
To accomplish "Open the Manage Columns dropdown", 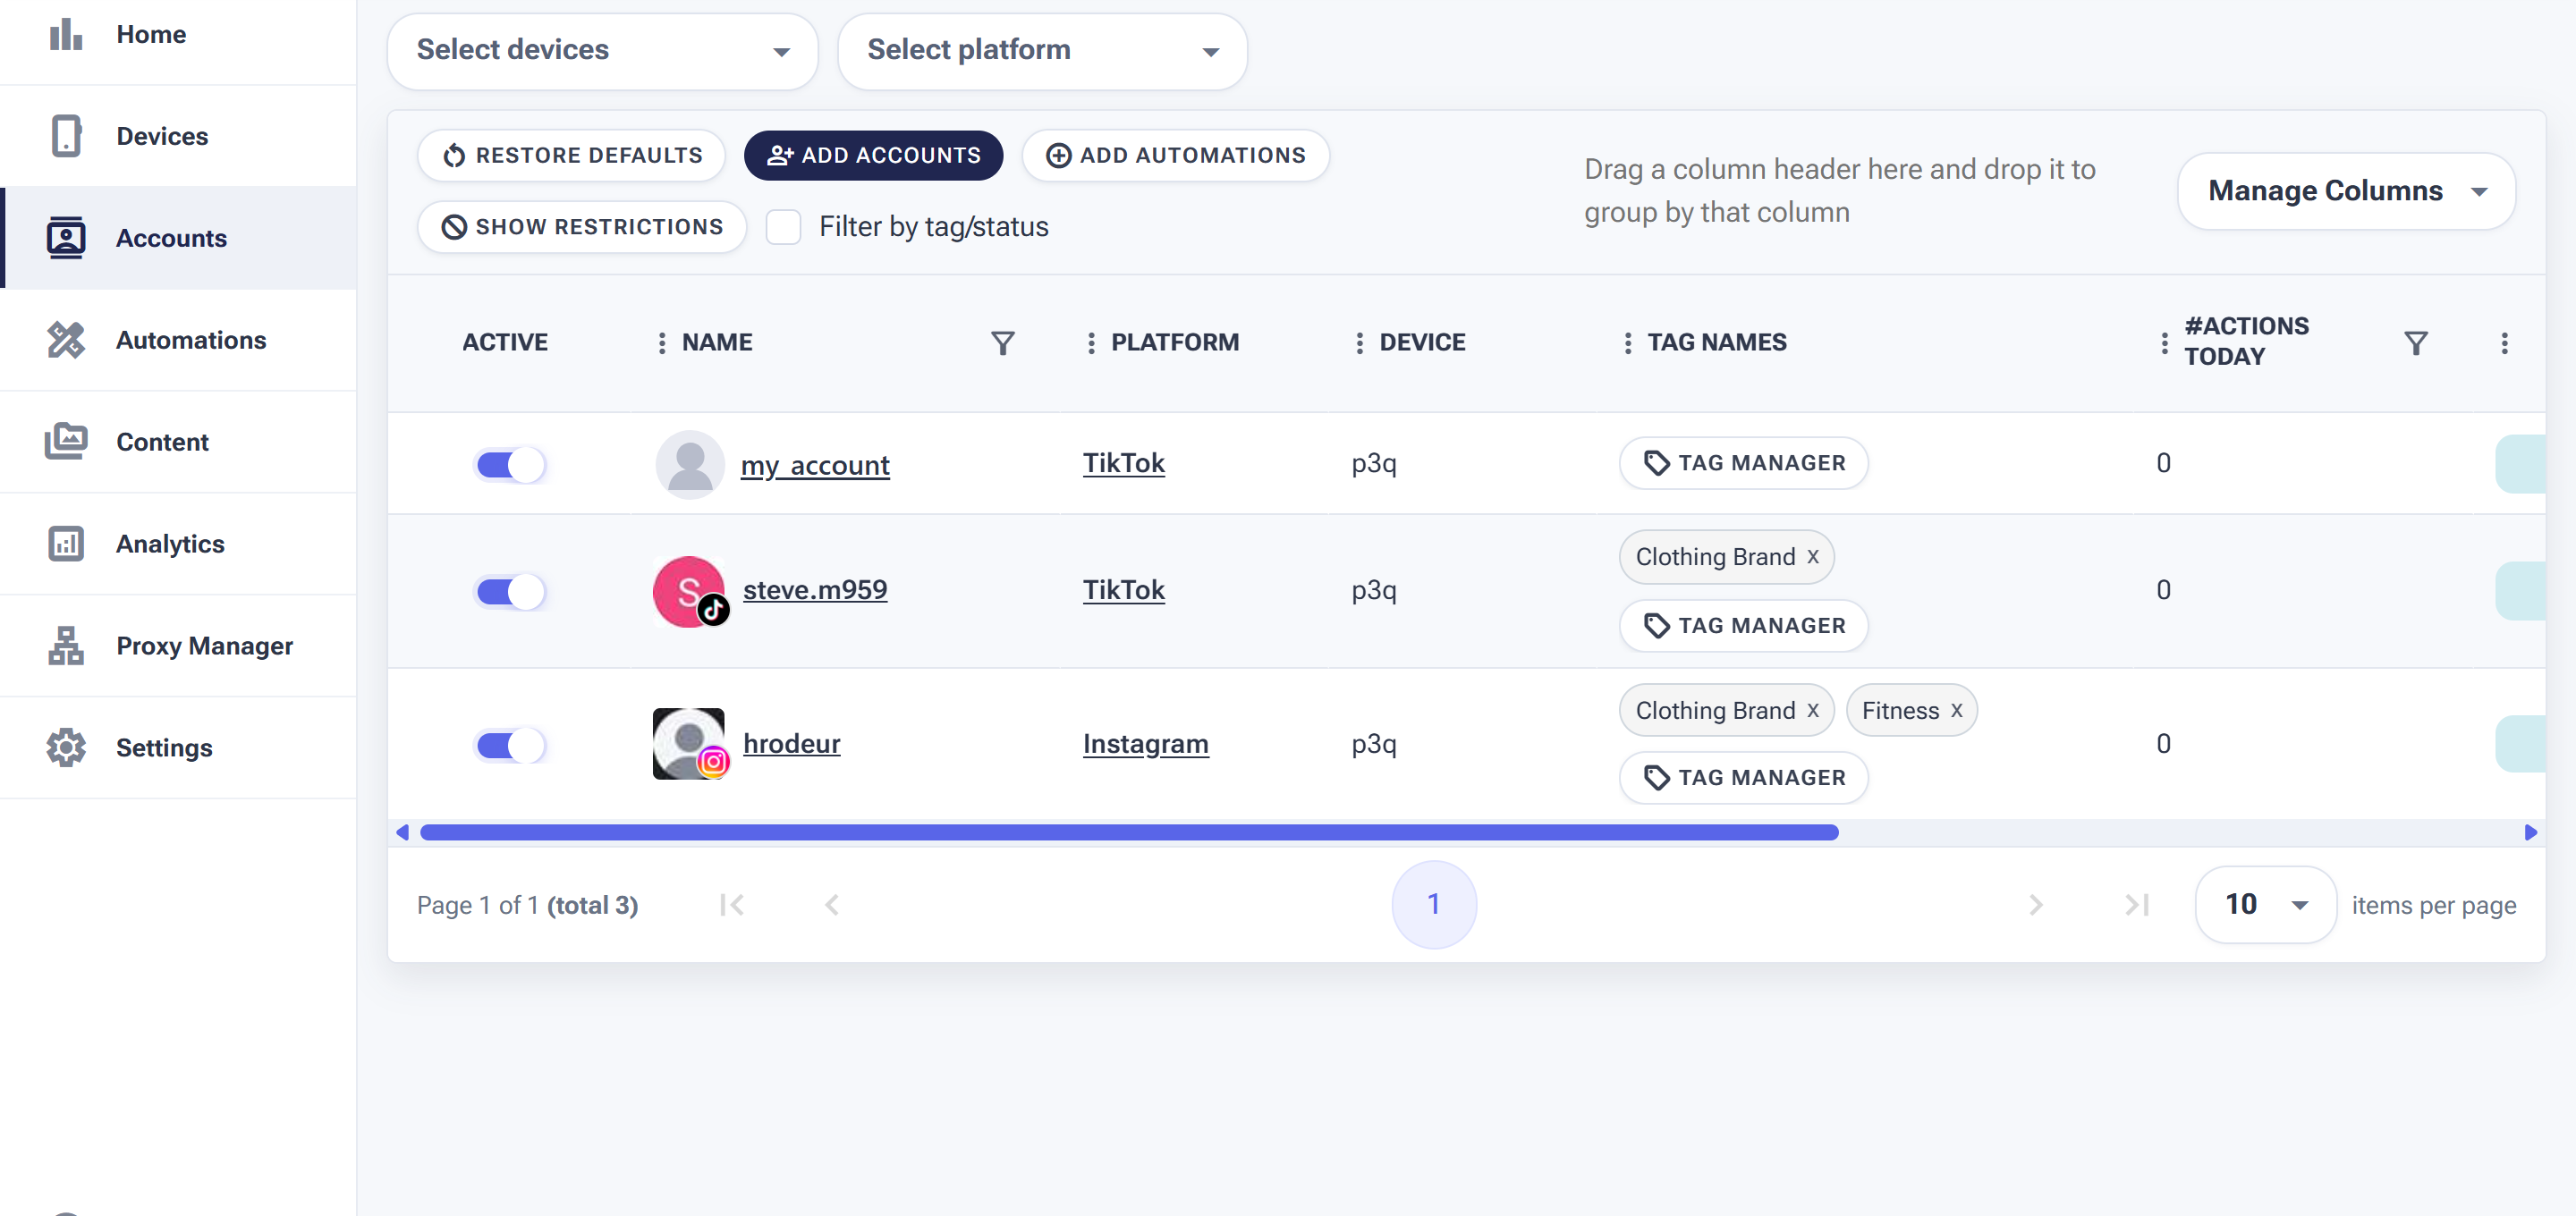I will click(2346, 191).
